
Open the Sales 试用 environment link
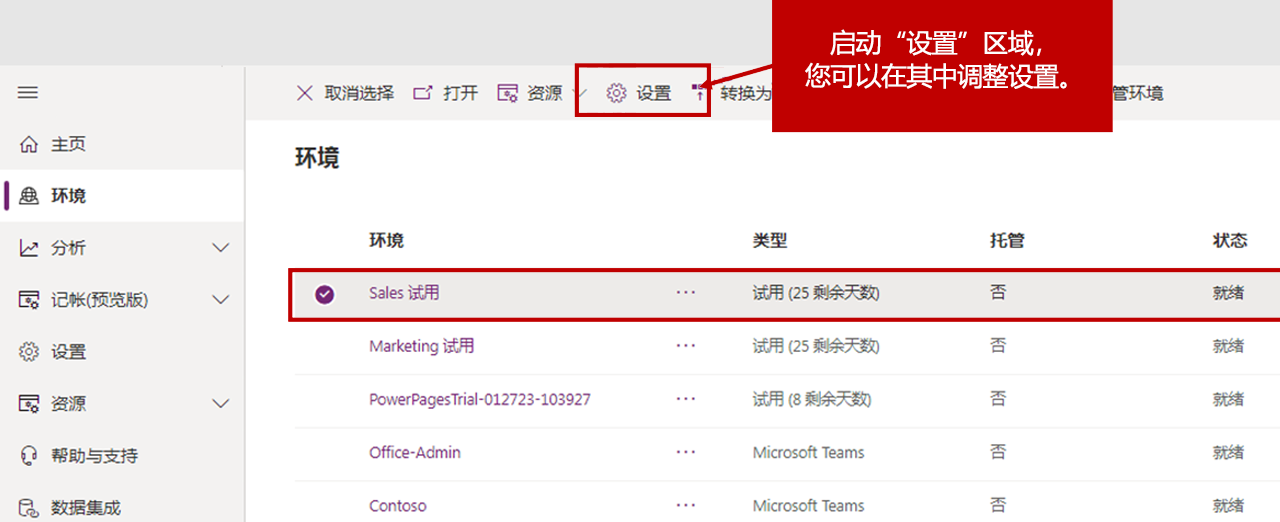click(x=404, y=293)
